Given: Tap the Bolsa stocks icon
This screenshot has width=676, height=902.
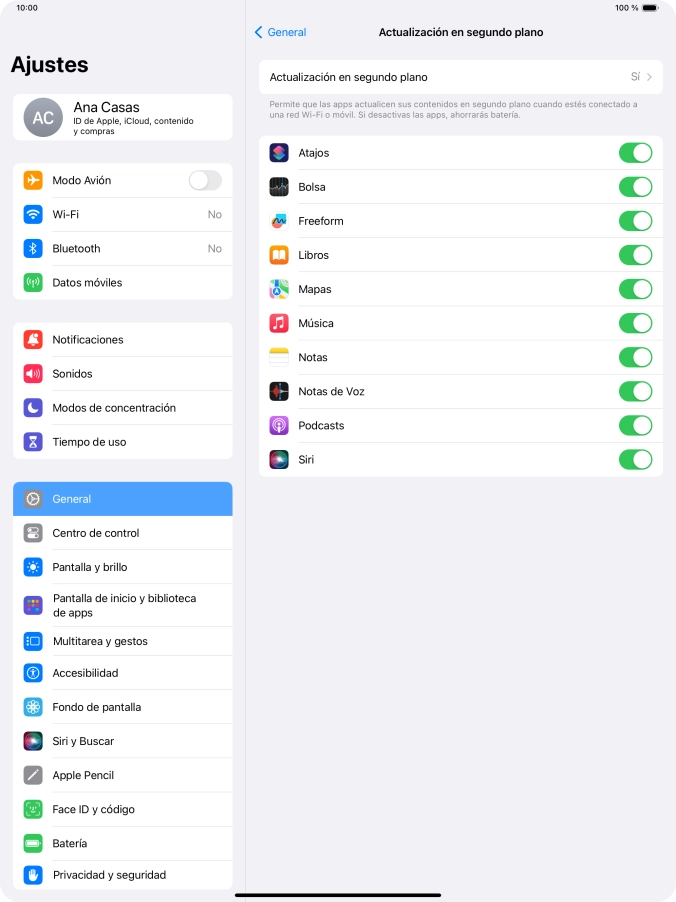Looking at the screenshot, I should [x=279, y=187].
